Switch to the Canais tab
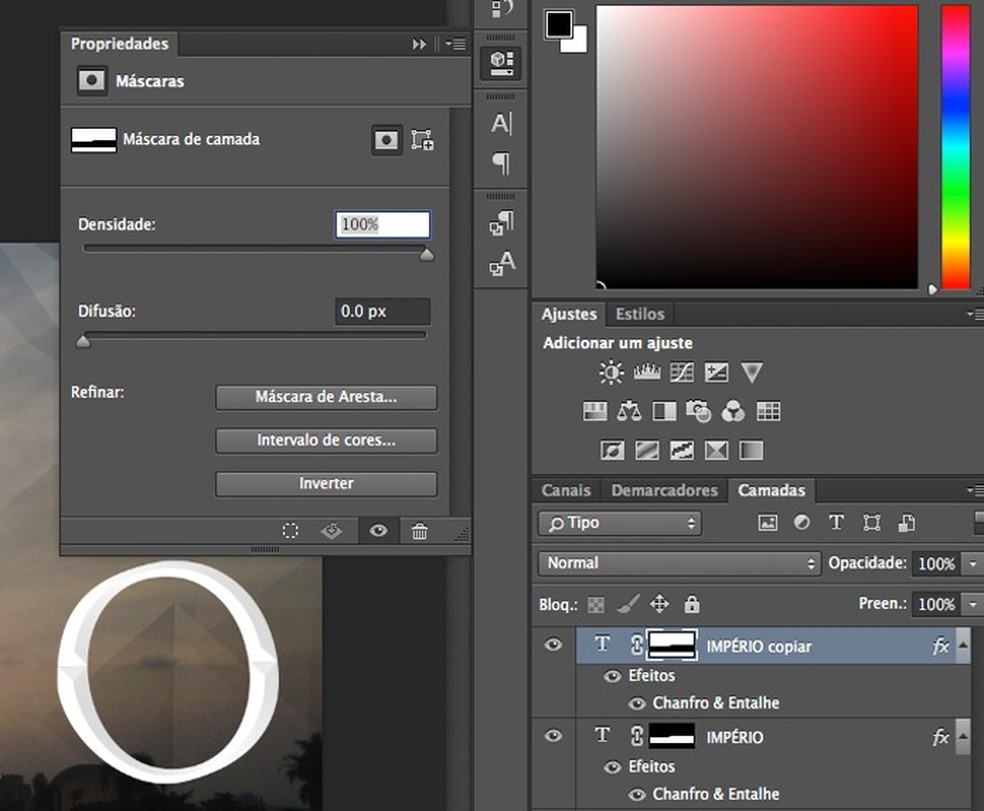 [566, 490]
